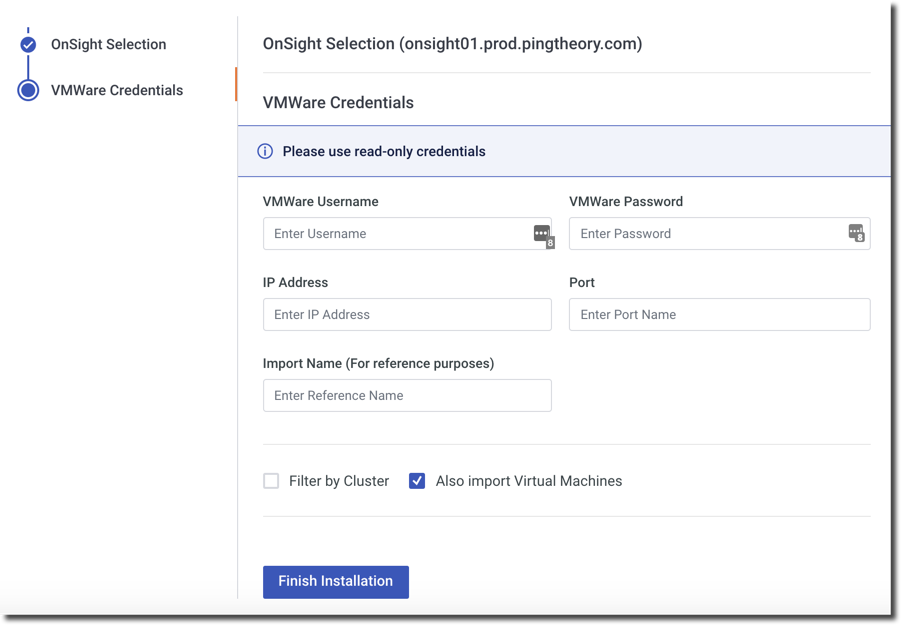Click into the IP Address field
Image resolution: width=901 pixels, height=625 pixels.
[x=406, y=315]
